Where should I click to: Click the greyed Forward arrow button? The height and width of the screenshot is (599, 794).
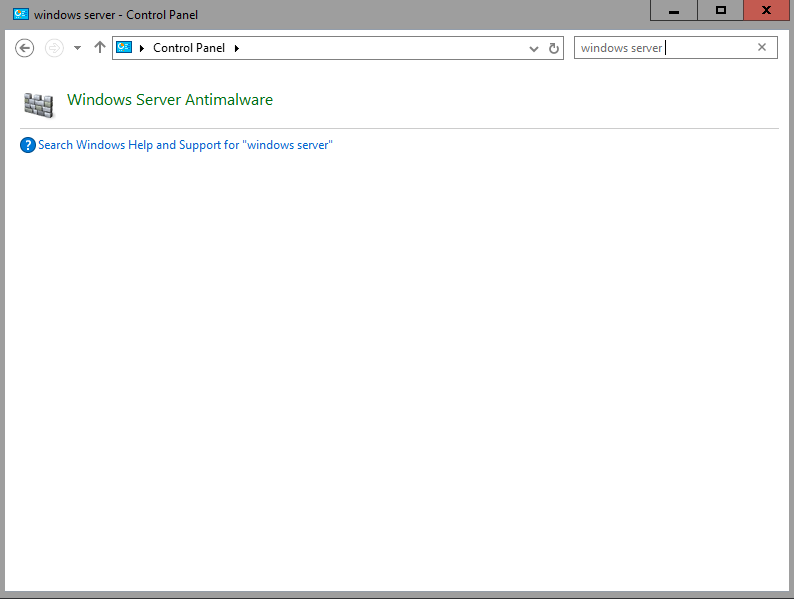(54, 48)
